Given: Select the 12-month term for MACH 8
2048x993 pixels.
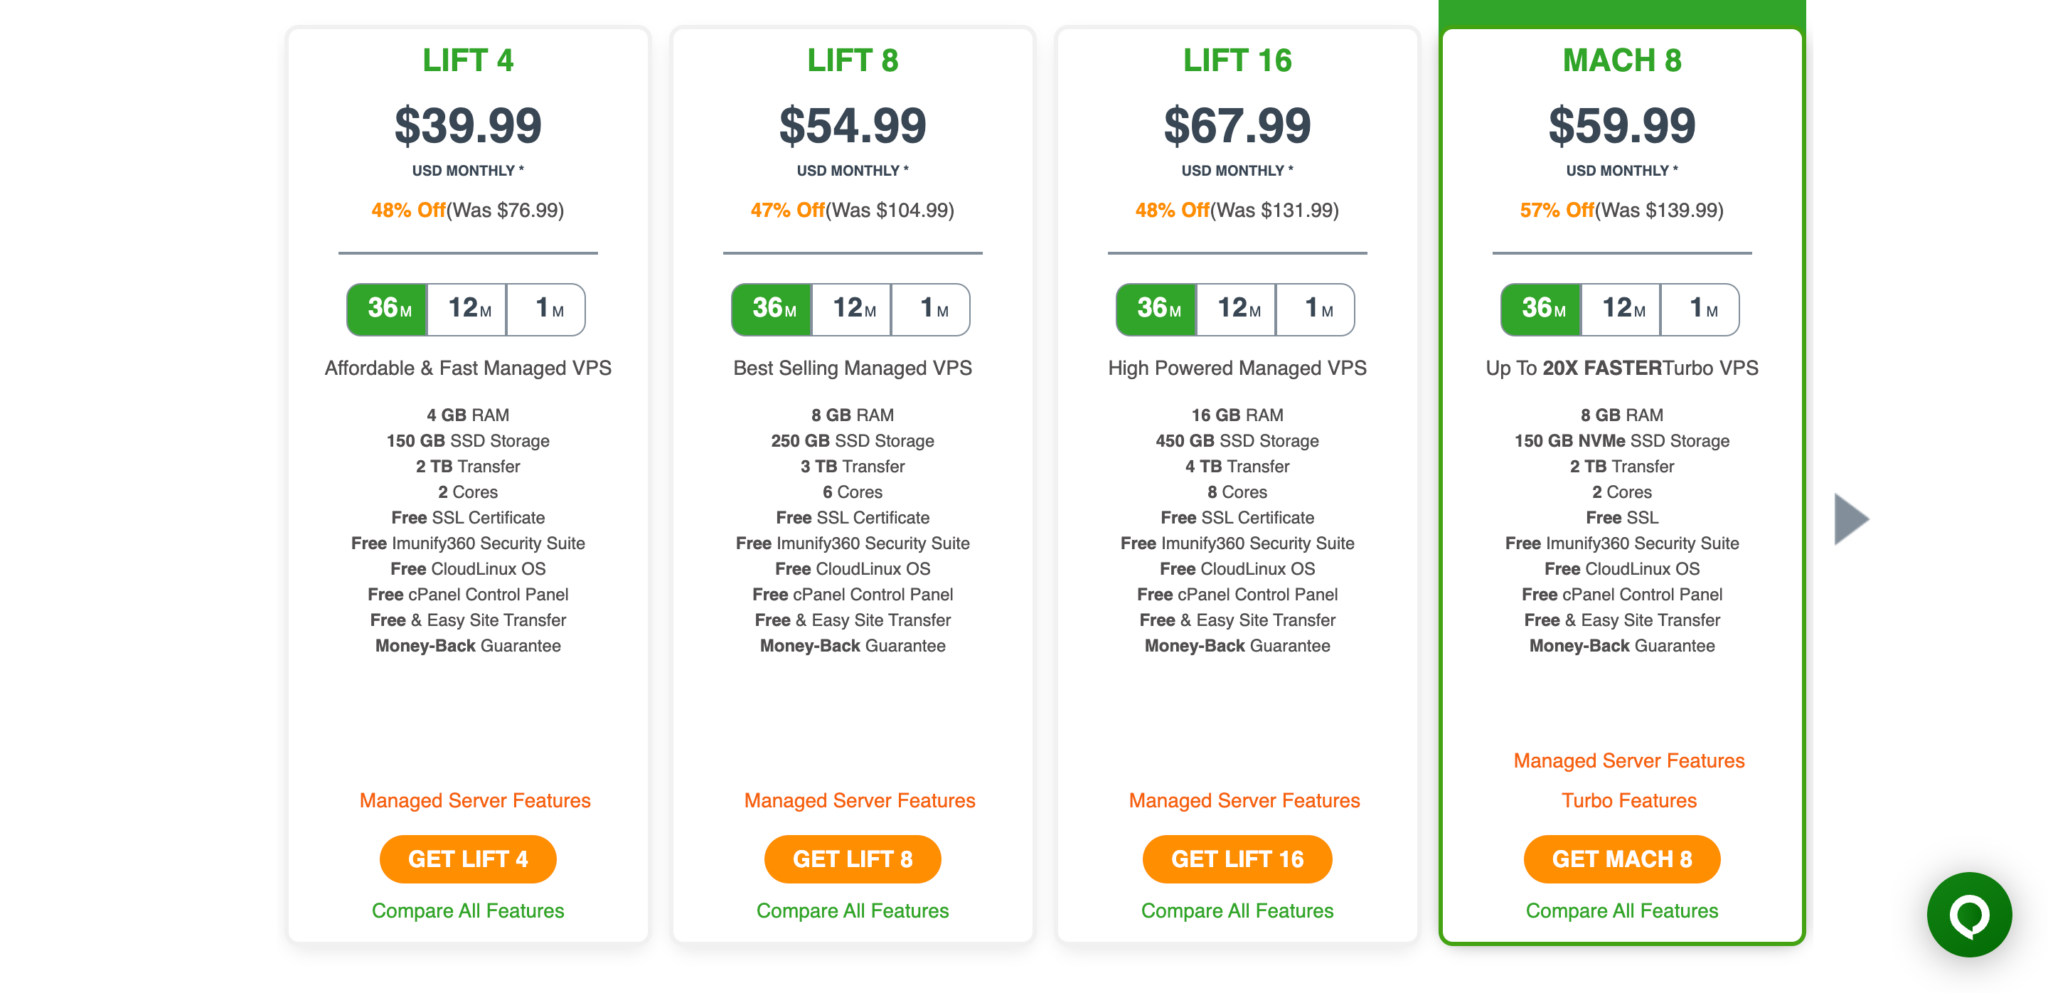Looking at the screenshot, I should tap(1621, 309).
